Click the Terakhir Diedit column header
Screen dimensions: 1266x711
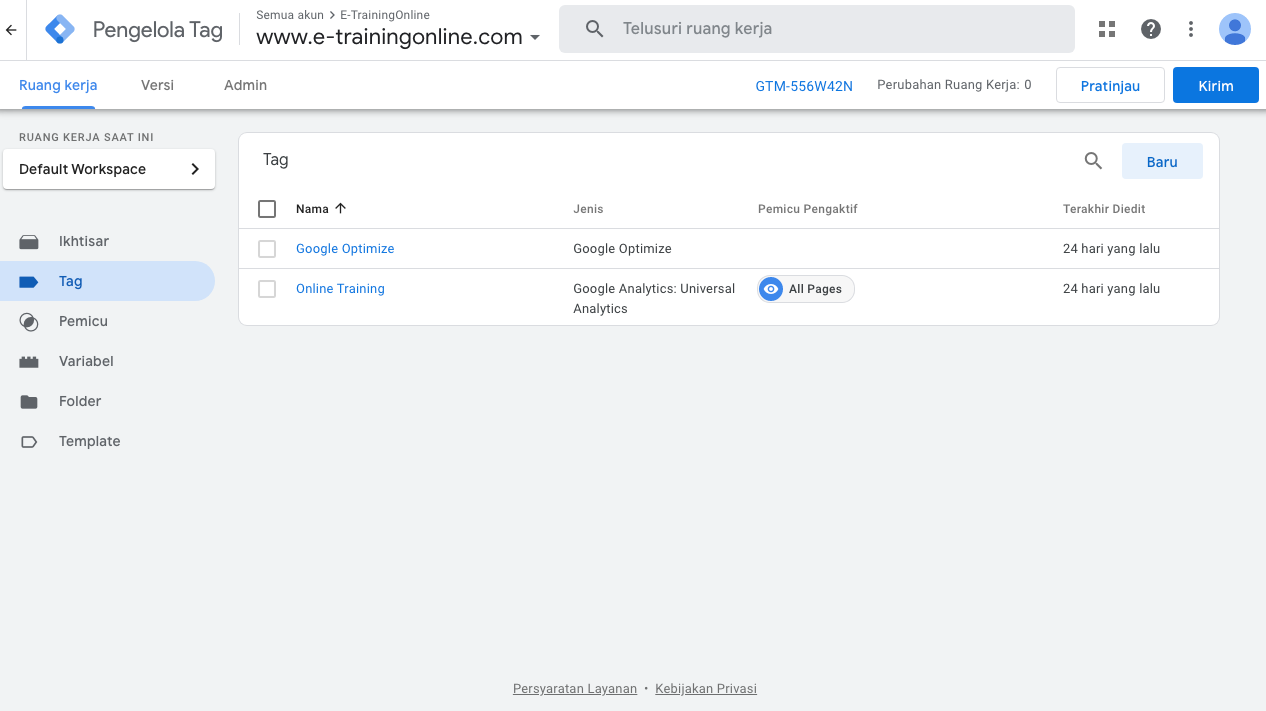click(1104, 209)
